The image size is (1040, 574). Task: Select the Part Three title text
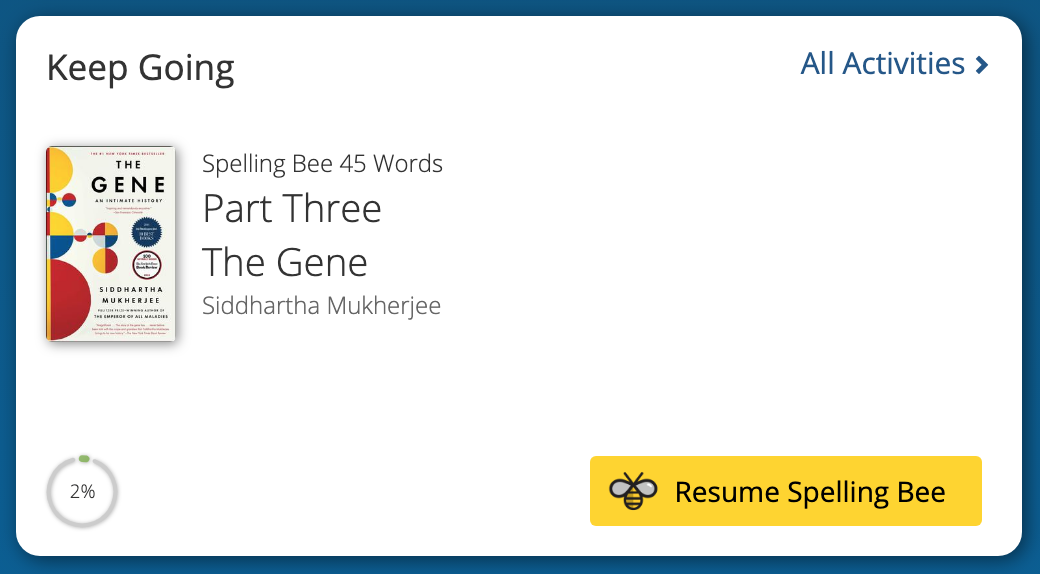coord(292,209)
